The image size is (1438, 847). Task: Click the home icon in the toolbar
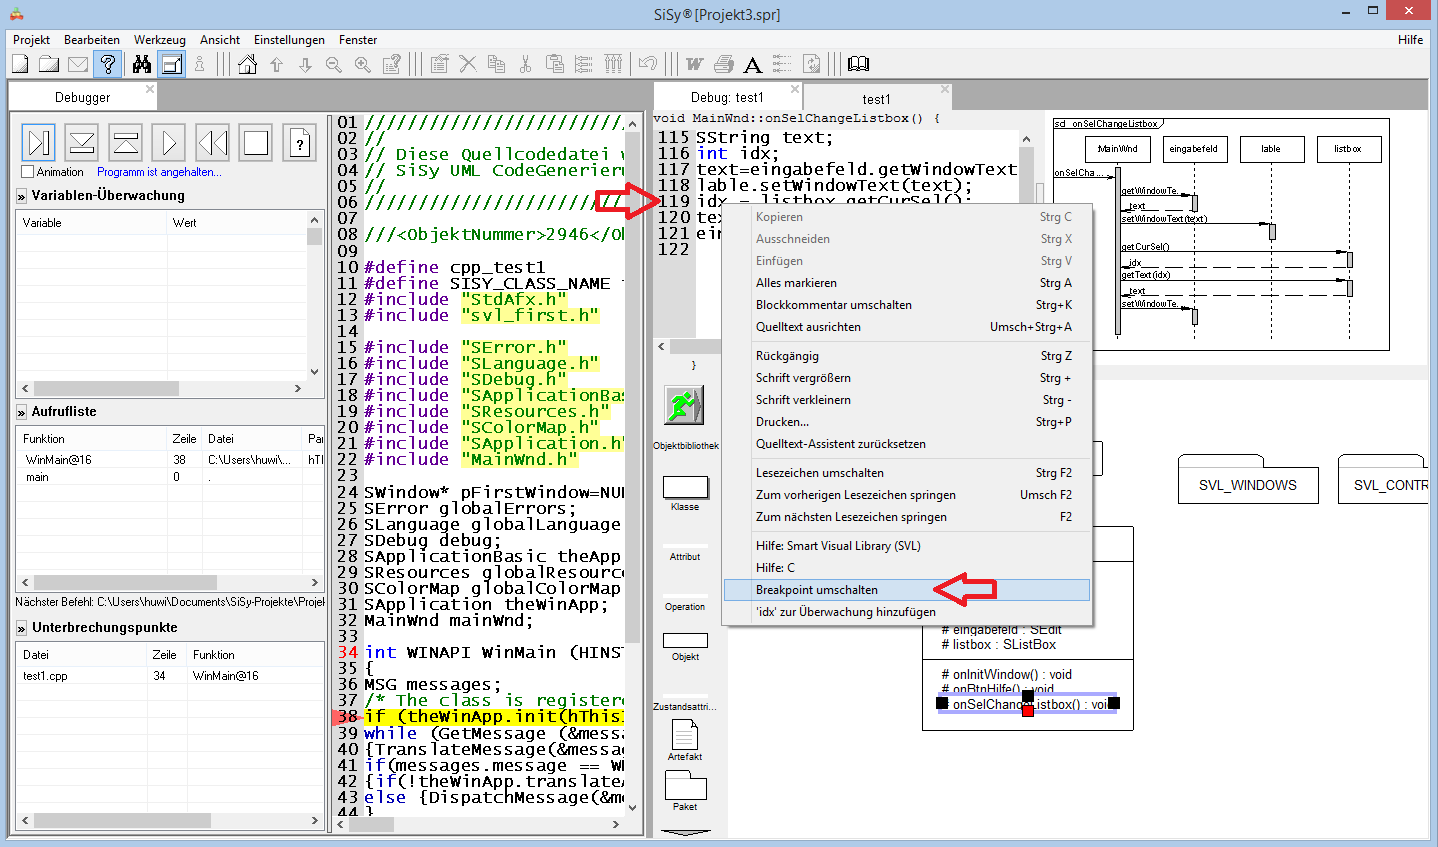248,64
